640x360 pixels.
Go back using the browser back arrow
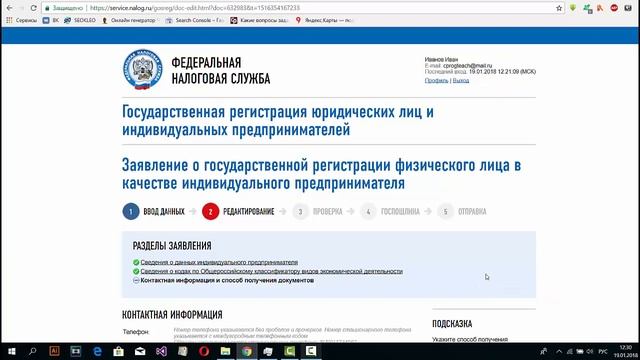pyautogui.click(x=9, y=8)
